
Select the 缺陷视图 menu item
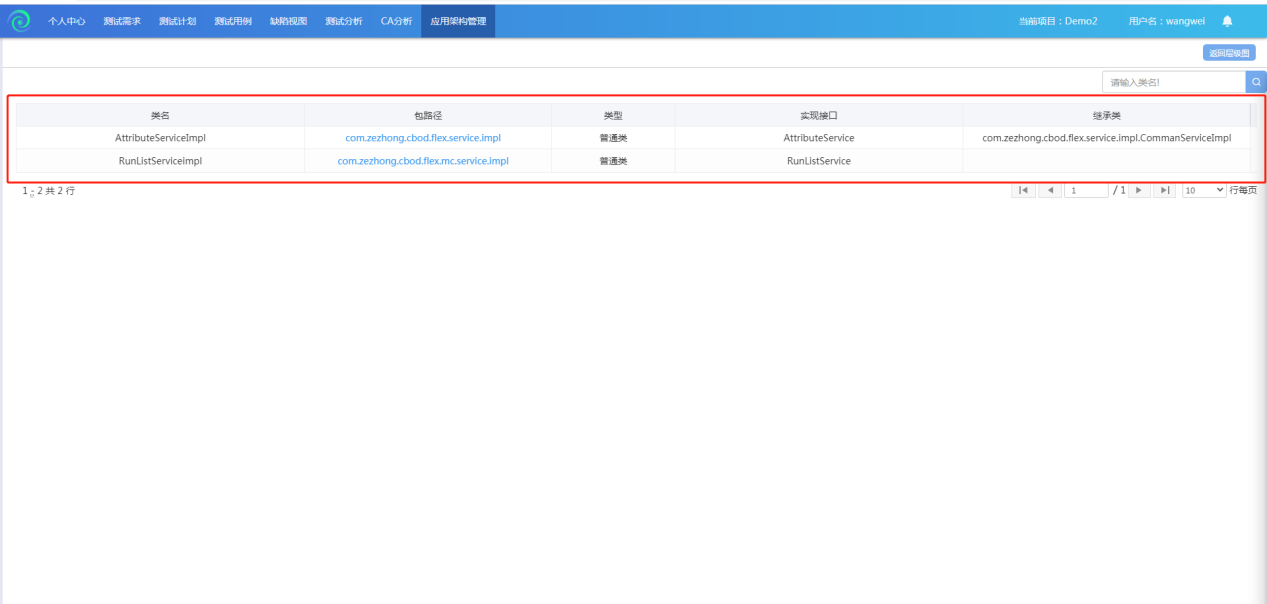288,22
